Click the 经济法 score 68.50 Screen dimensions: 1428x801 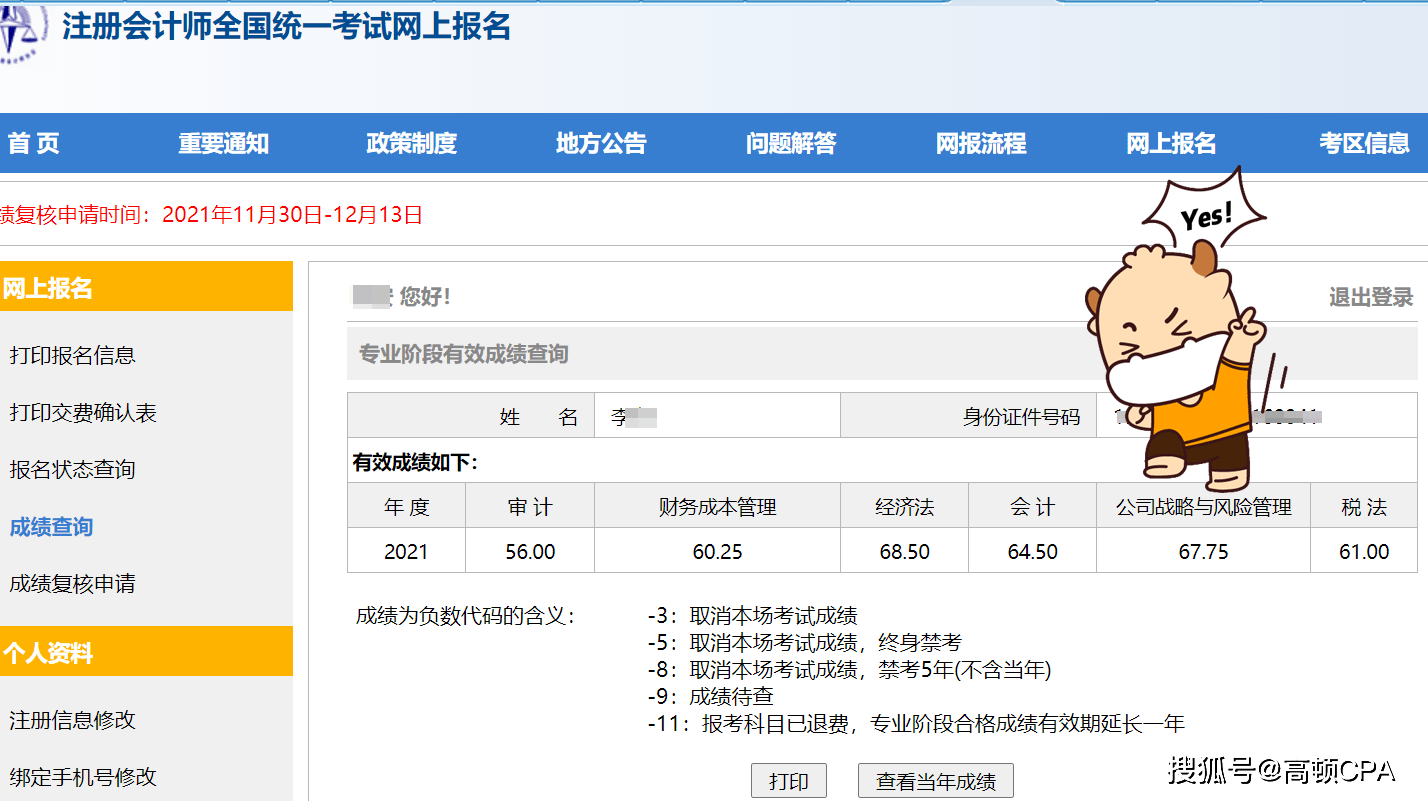904,551
